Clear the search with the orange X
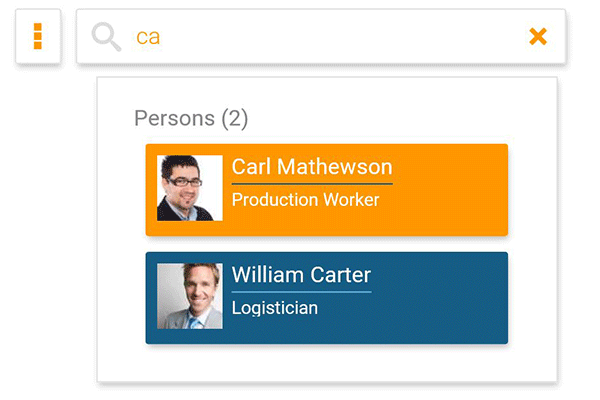Screen dimensions: 600x400 coord(538,36)
